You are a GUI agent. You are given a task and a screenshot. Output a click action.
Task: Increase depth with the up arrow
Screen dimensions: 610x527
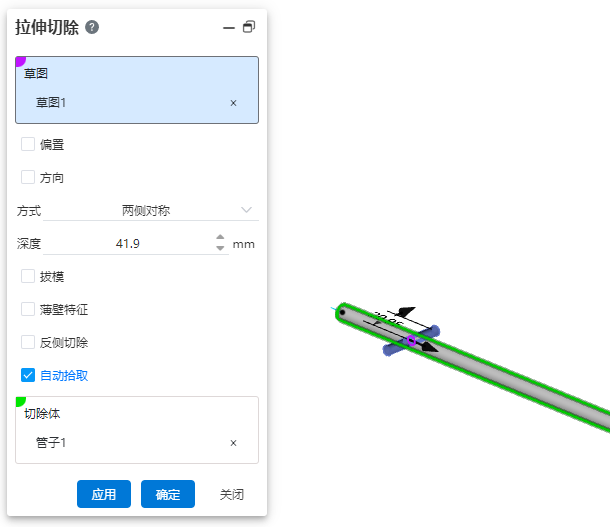click(220, 237)
